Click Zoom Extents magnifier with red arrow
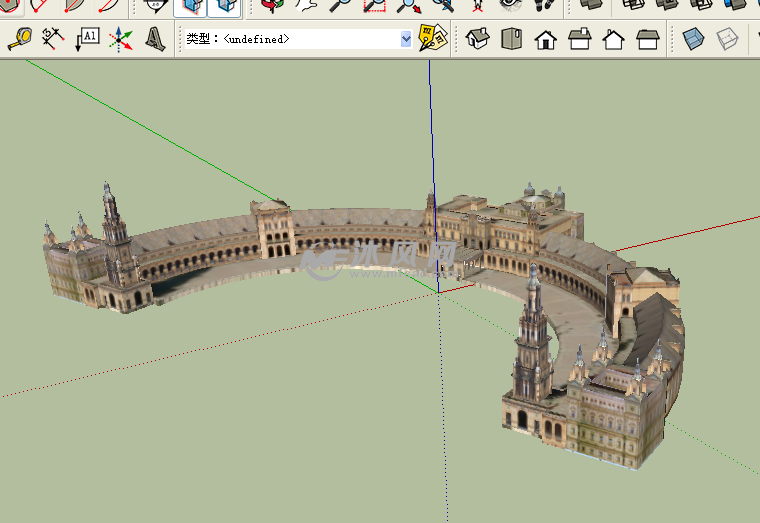 point(409,6)
